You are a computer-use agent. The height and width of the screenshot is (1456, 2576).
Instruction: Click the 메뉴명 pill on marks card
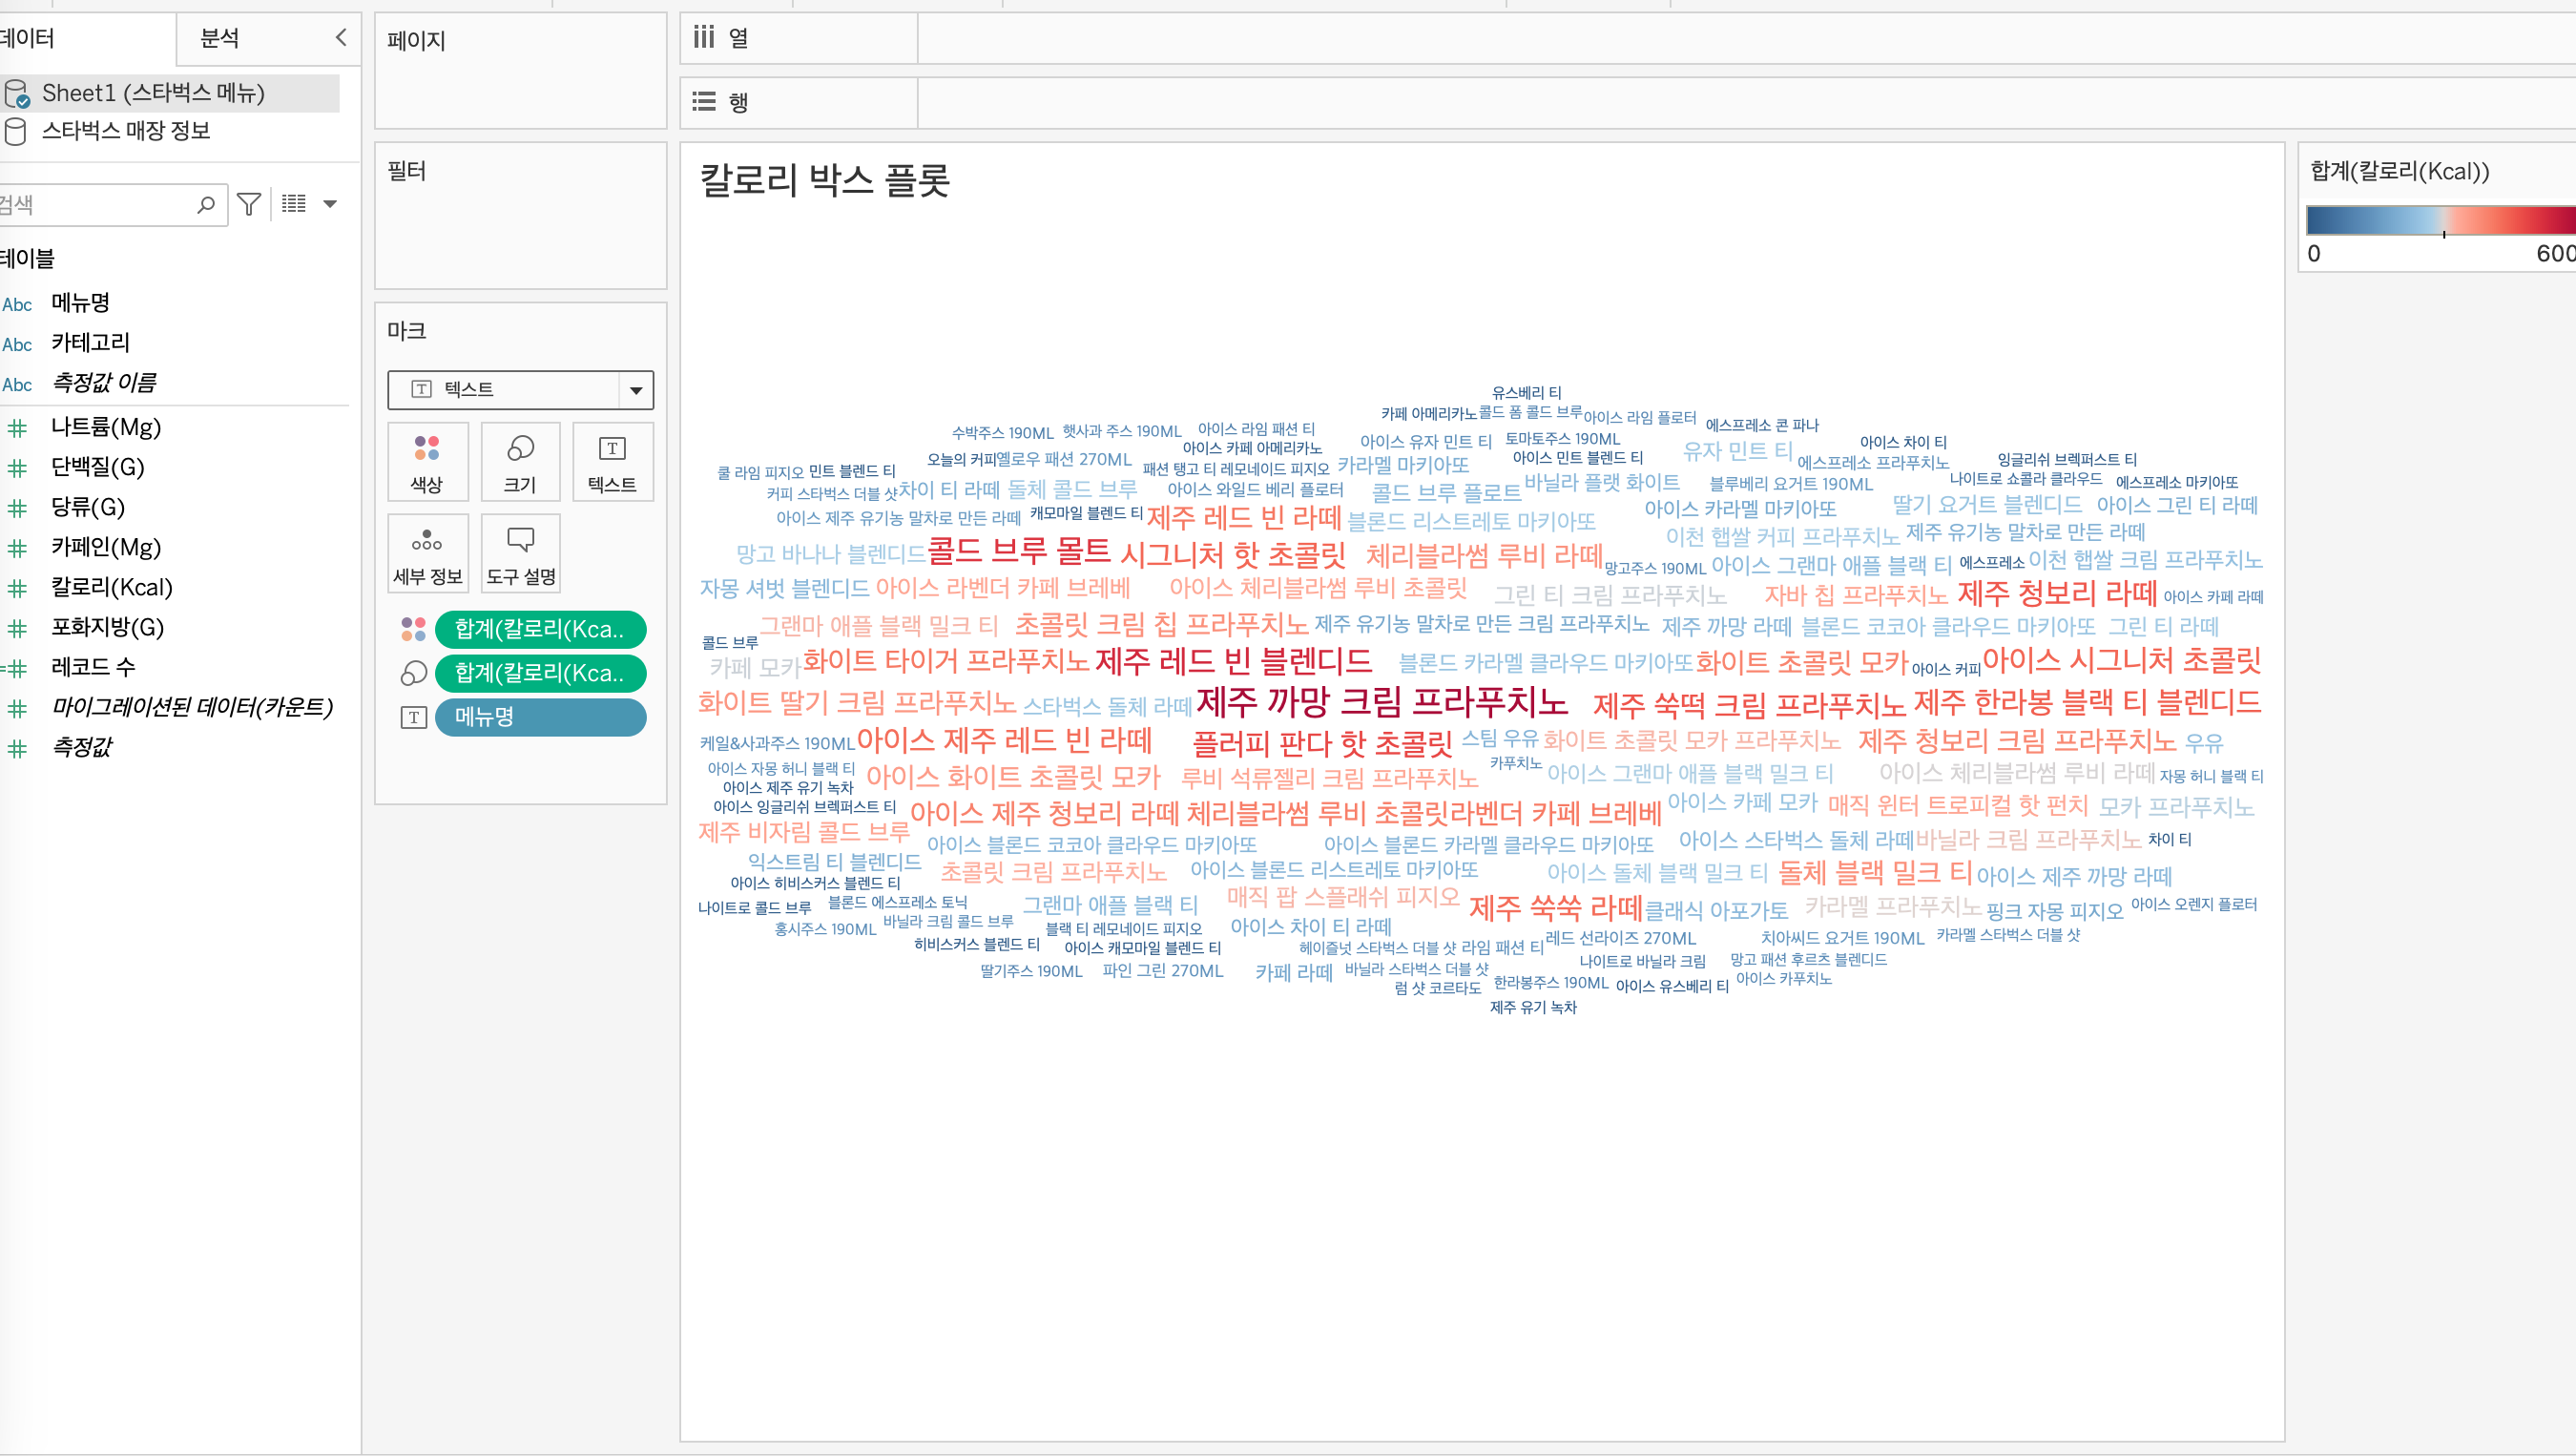(540, 717)
